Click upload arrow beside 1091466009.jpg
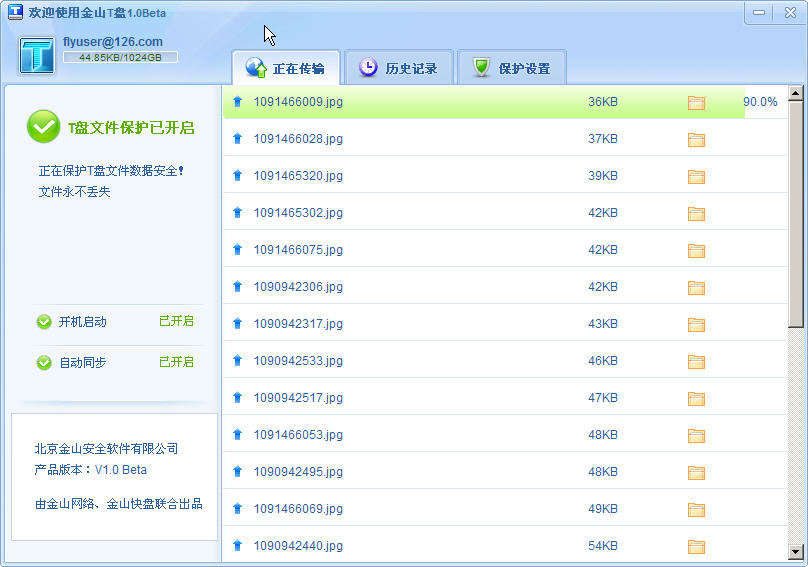This screenshot has width=808, height=567. [238, 102]
